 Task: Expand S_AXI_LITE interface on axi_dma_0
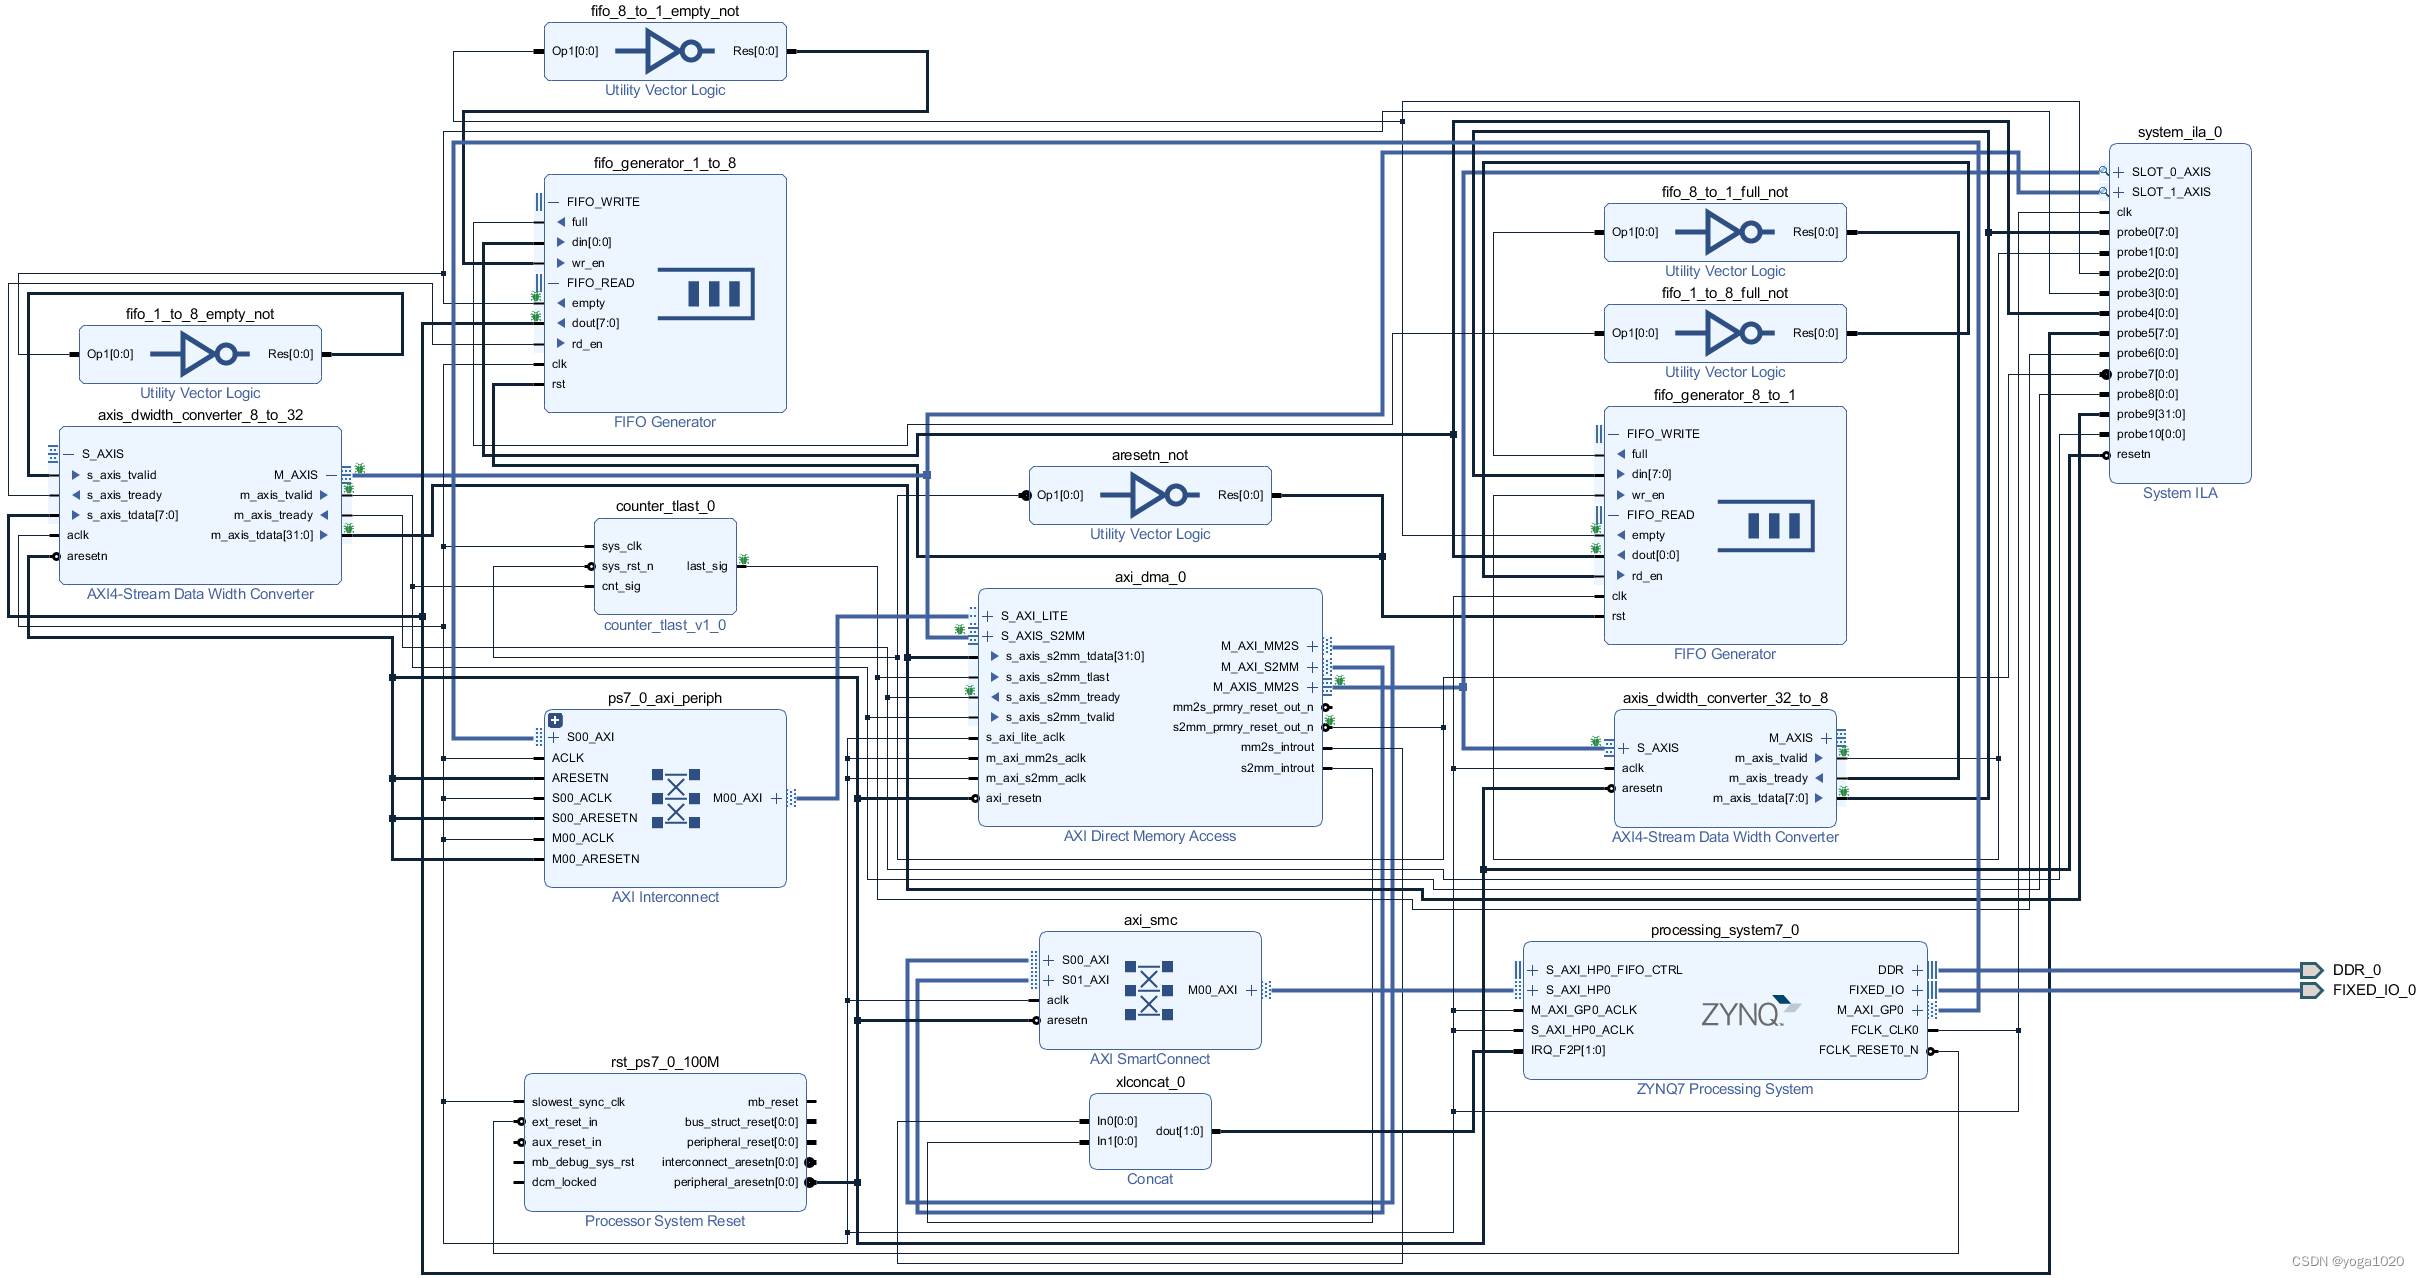988,616
